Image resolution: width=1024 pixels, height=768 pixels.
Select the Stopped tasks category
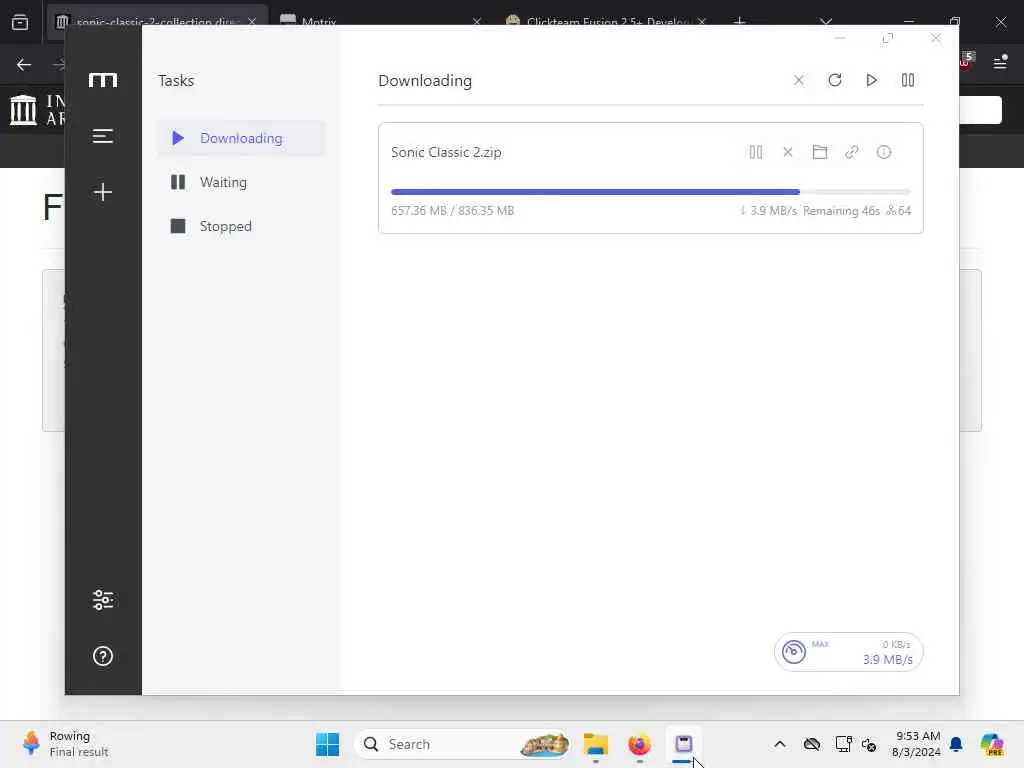point(242,226)
